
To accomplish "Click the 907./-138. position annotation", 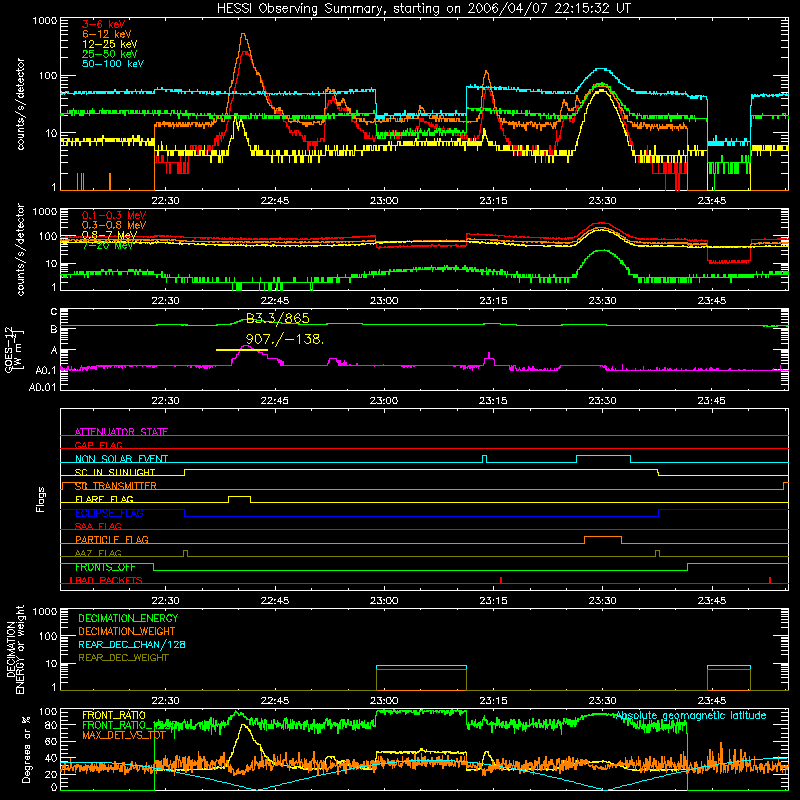I will tap(285, 339).
